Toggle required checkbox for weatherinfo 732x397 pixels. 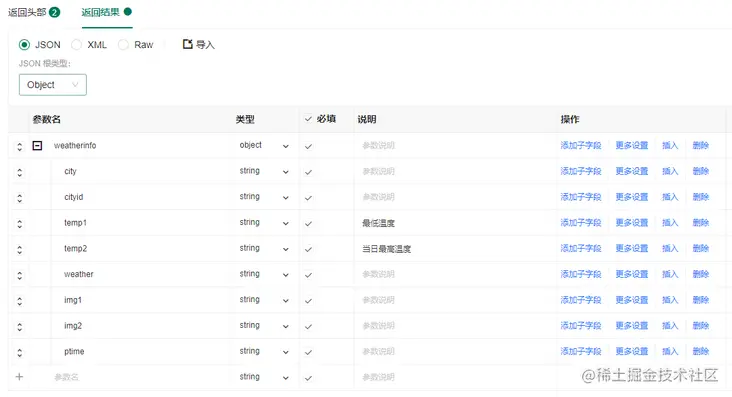coord(308,146)
